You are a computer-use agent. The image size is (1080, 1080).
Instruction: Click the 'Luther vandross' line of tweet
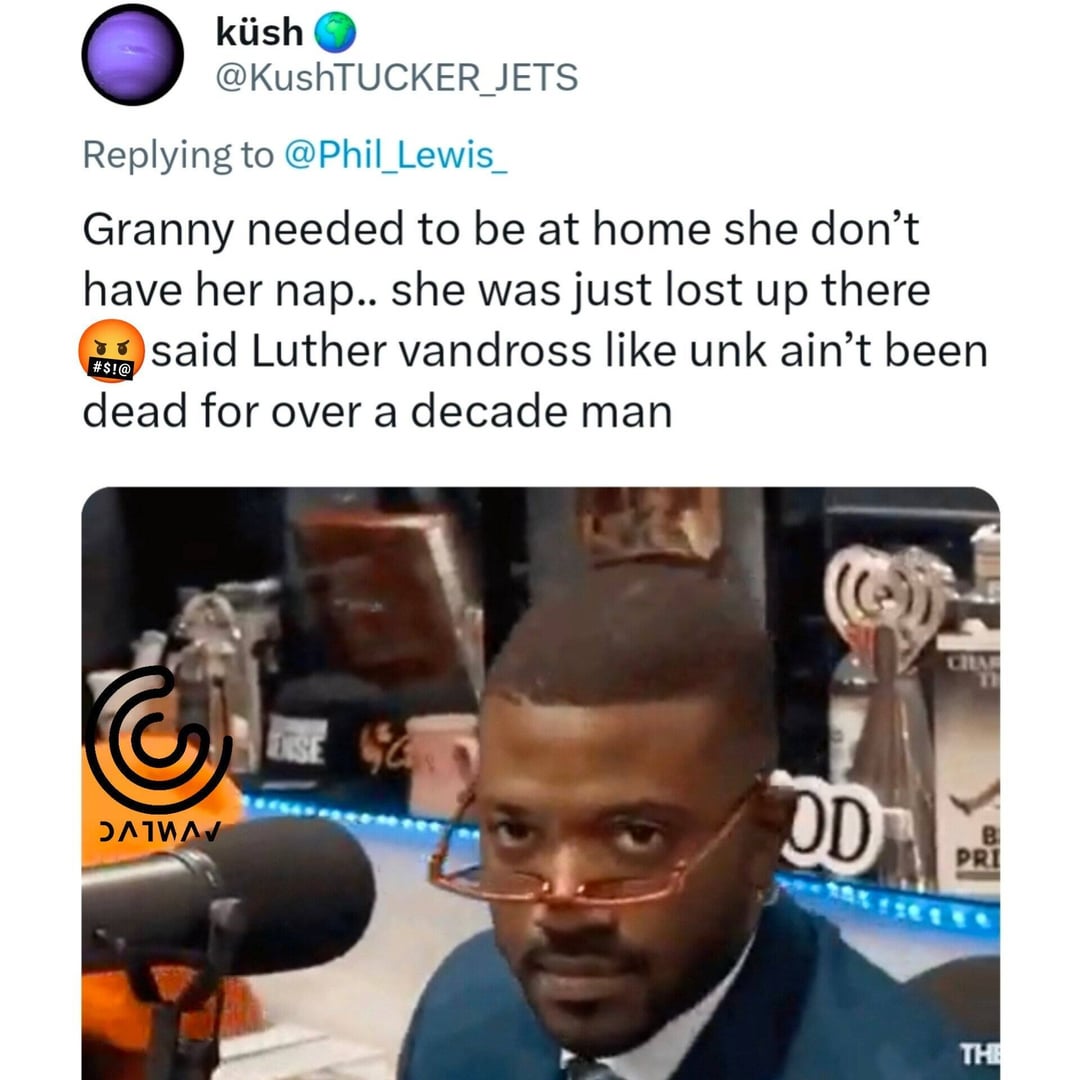tap(569, 351)
